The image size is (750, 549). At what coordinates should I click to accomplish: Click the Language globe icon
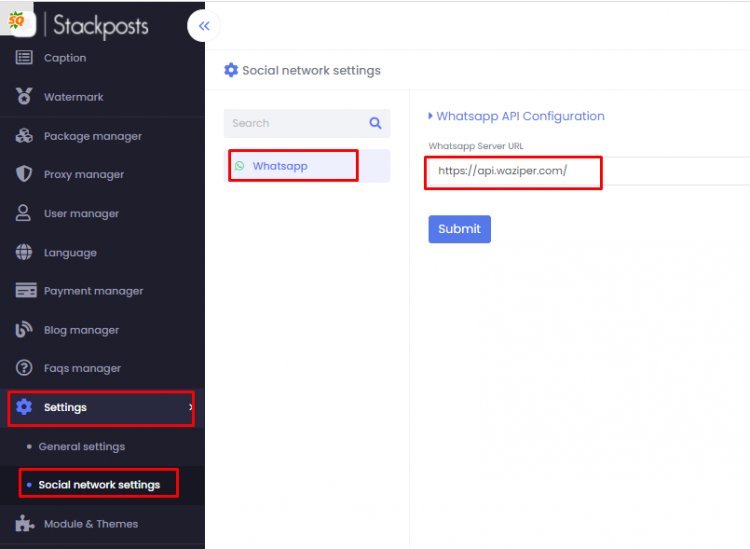(24, 252)
